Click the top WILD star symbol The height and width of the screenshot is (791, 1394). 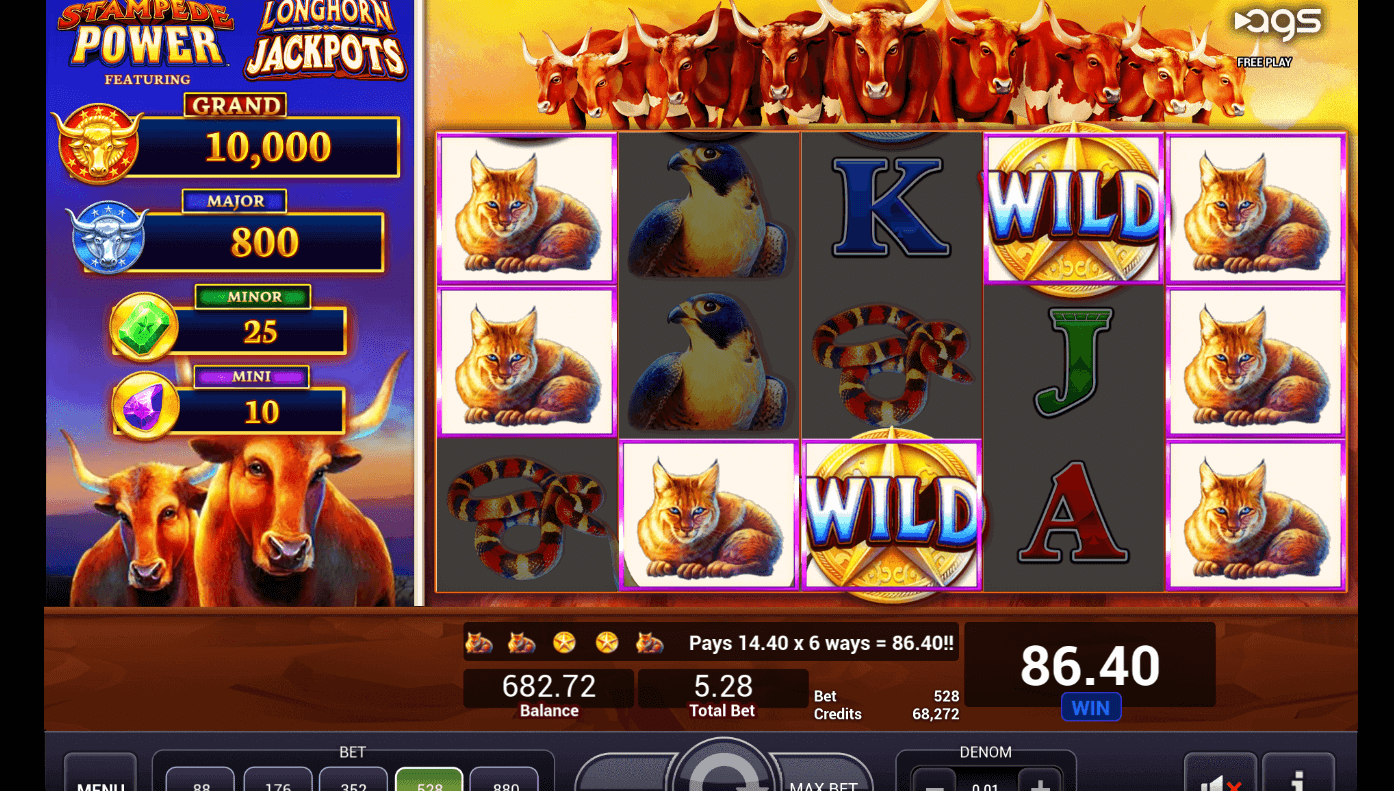click(1074, 210)
